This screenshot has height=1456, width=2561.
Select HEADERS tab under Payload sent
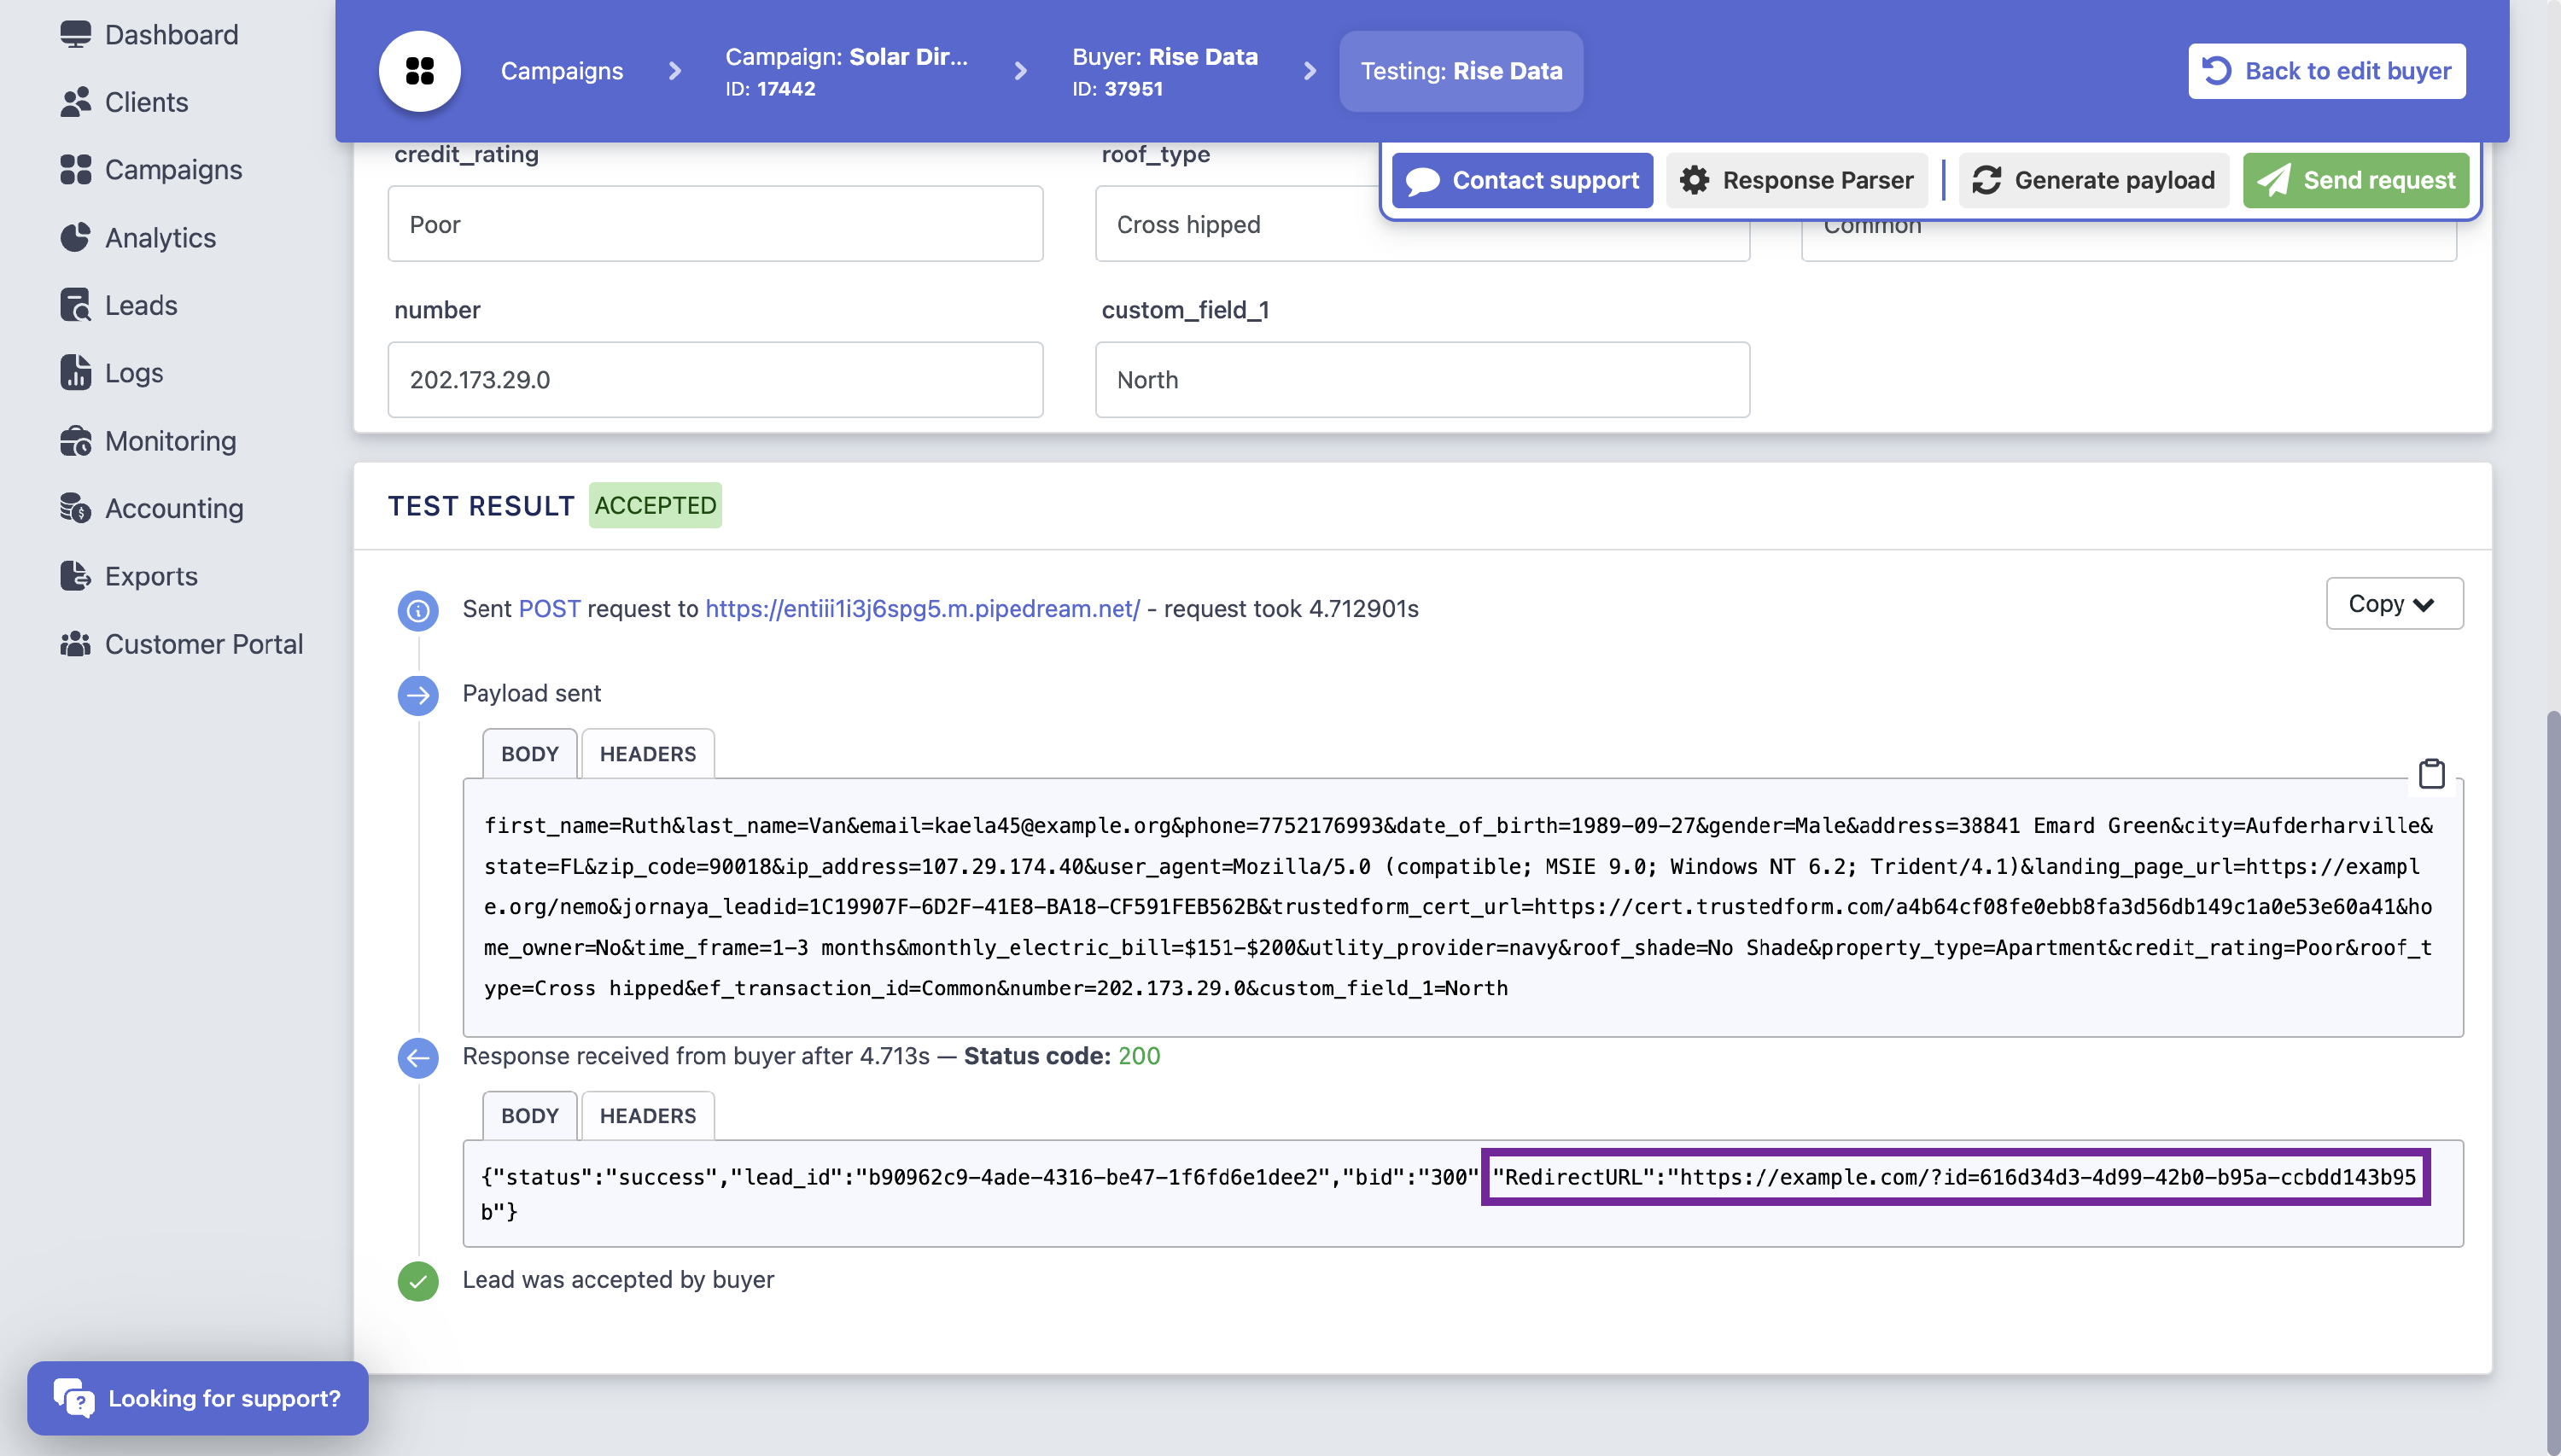coord(648,754)
